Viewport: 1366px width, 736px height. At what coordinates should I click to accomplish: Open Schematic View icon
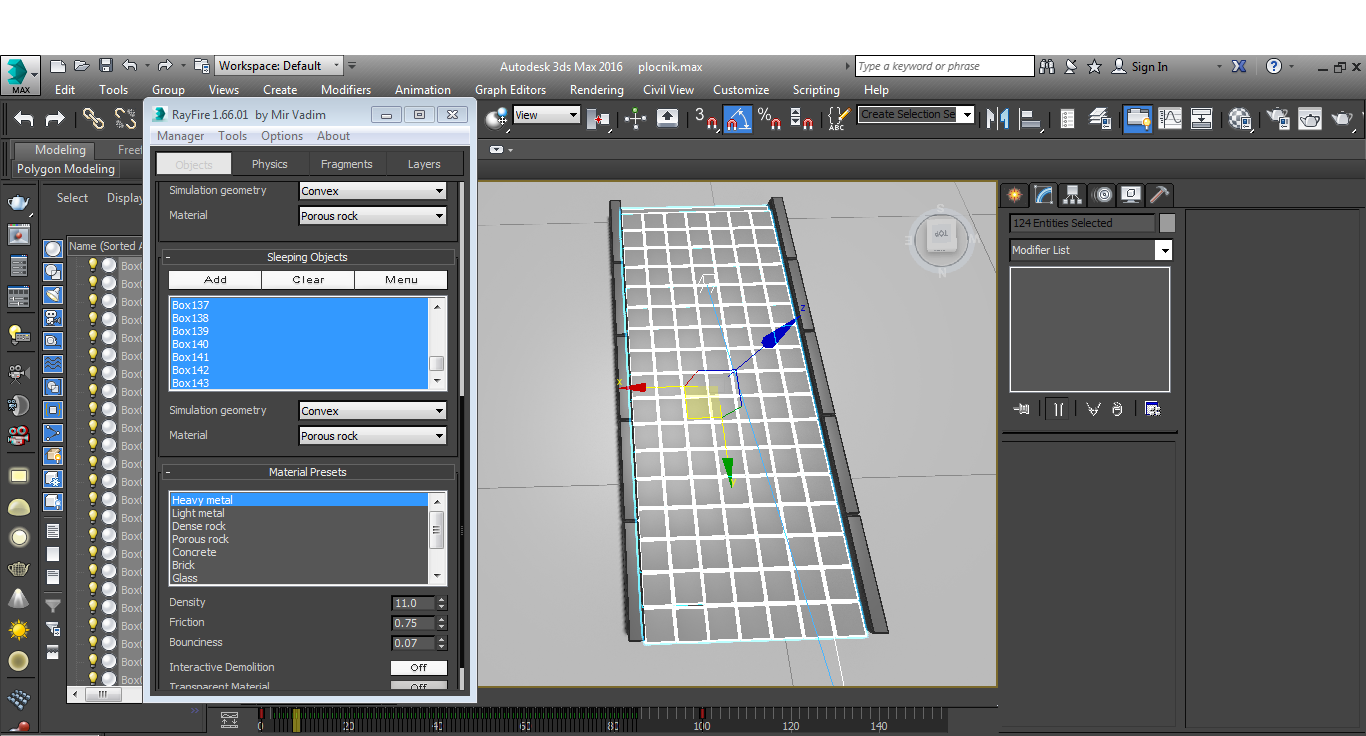click(x=1202, y=118)
